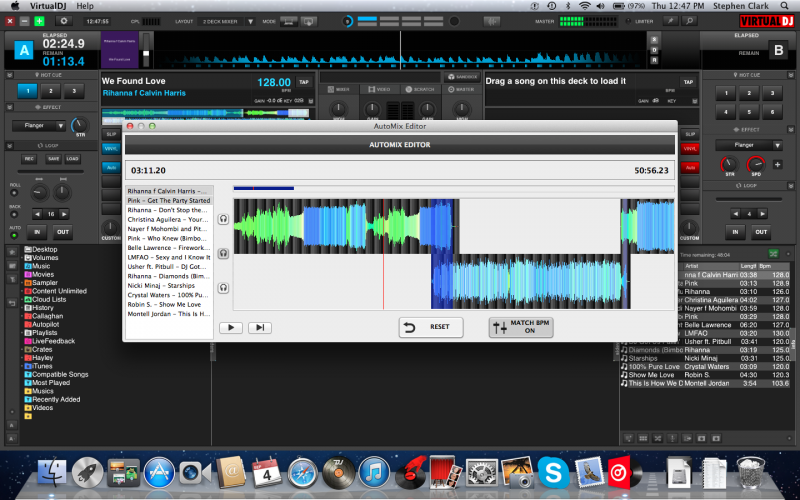The image size is (800, 500).
Task: Select Pink – Get The Party Started track
Action: coord(169,201)
